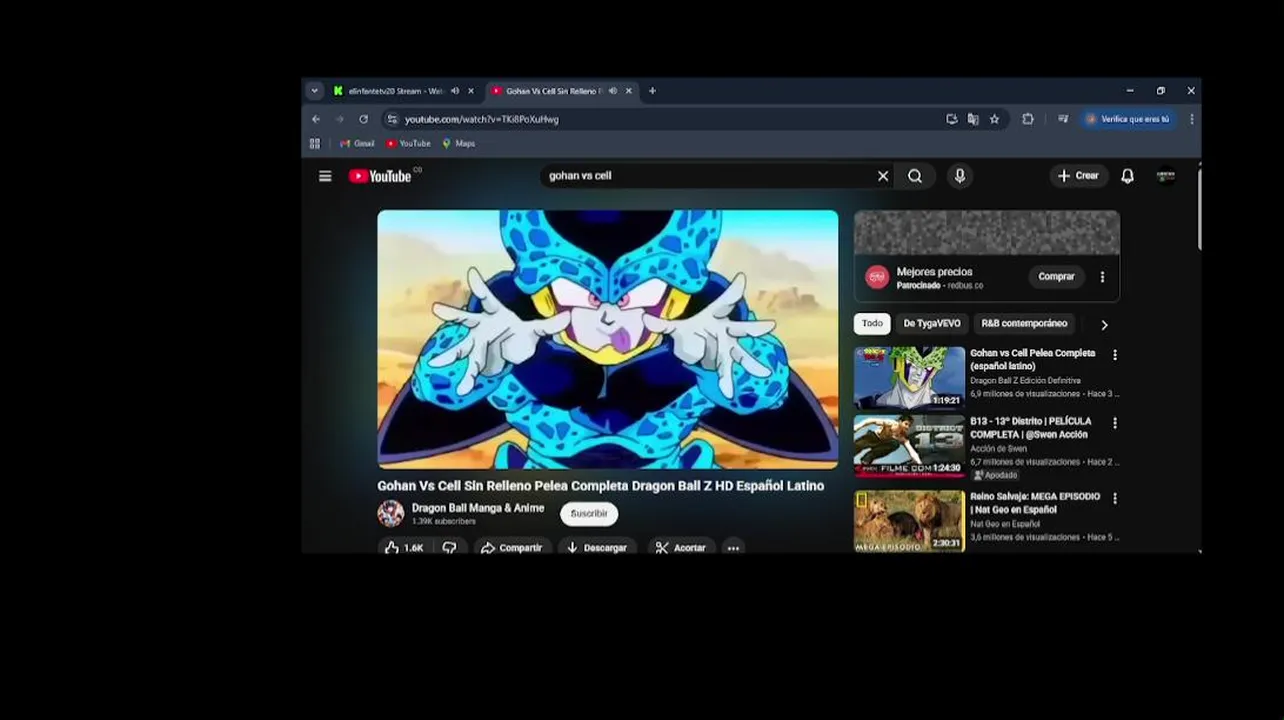Open more actions ellipsis under the video
This screenshot has width=1284, height=720.
[x=733, y=548]
